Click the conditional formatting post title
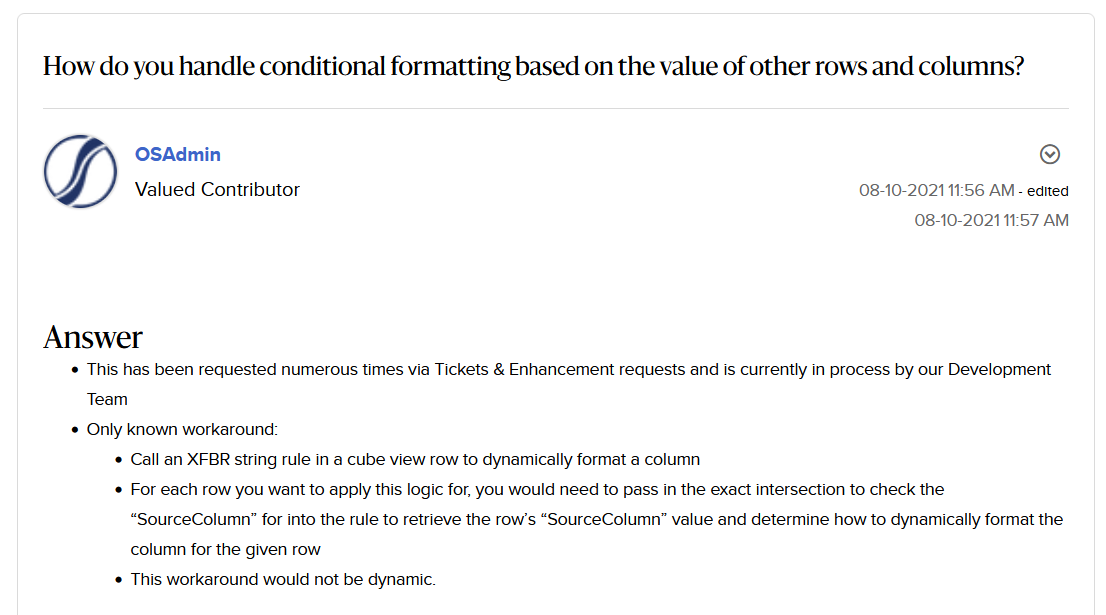Screen dimensions: 1106x615 pos(534,67)
